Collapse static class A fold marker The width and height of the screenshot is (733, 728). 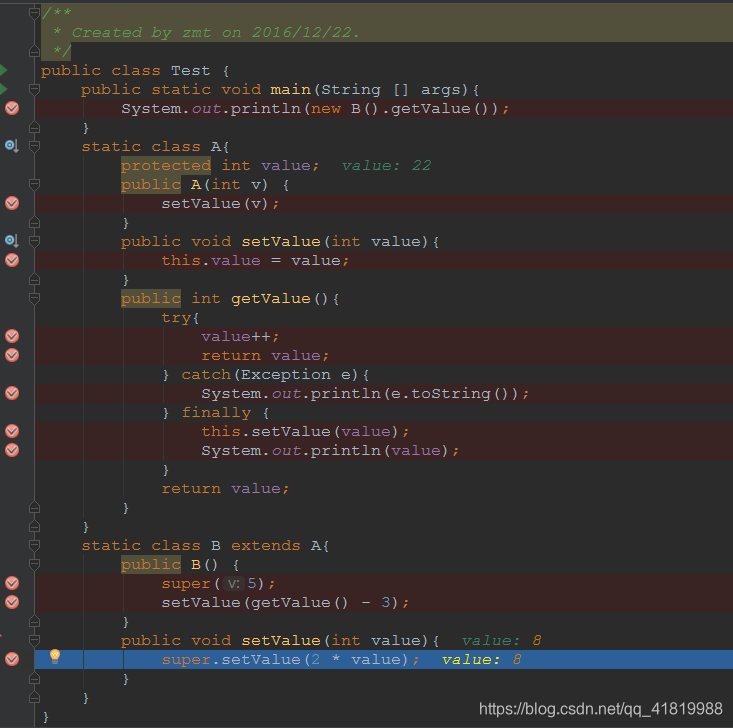point(34,146)
